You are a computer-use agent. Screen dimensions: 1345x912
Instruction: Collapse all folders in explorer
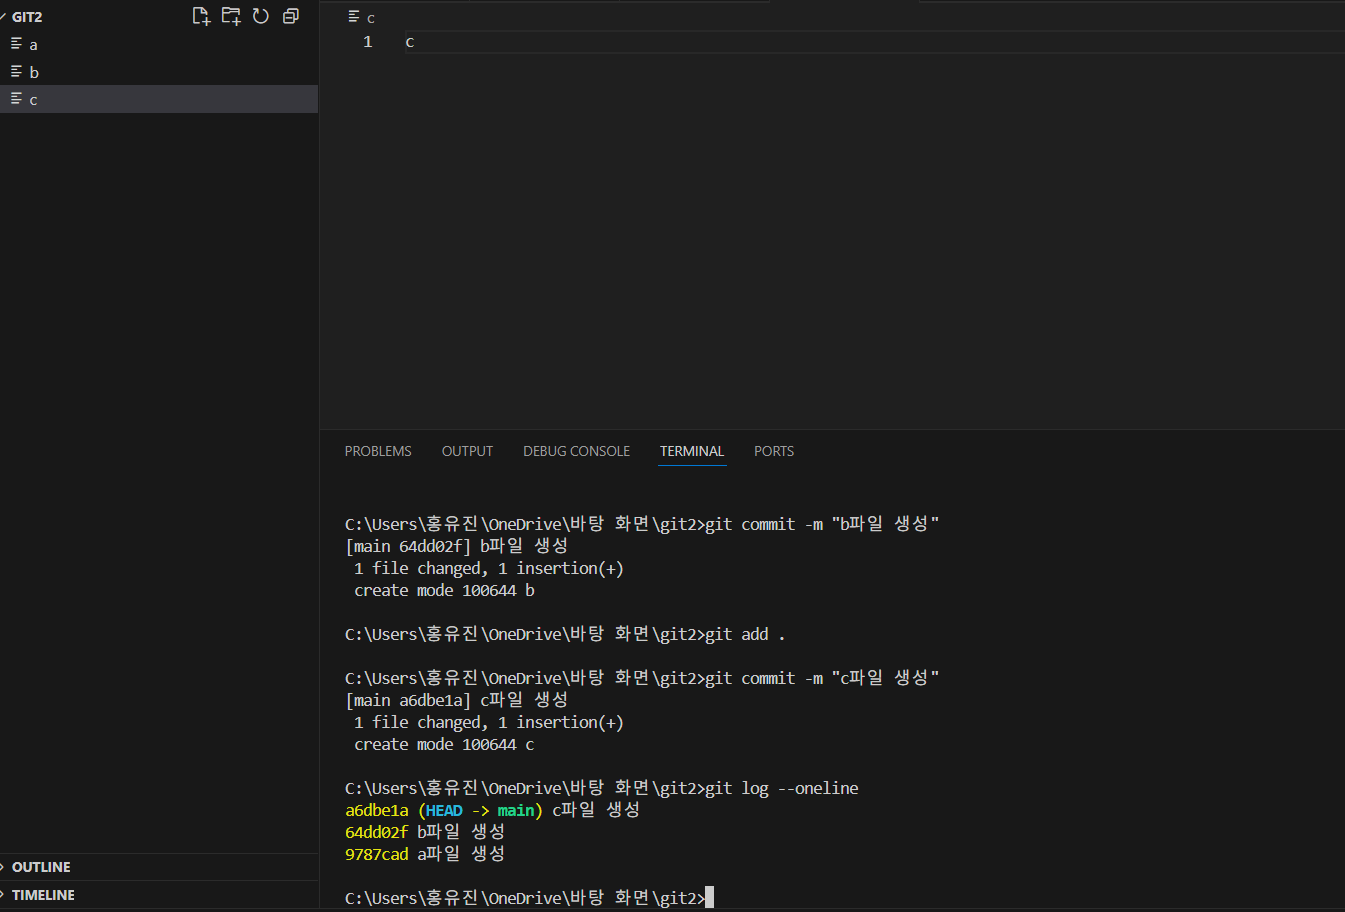pyautogui.click(x=291, y=16)
